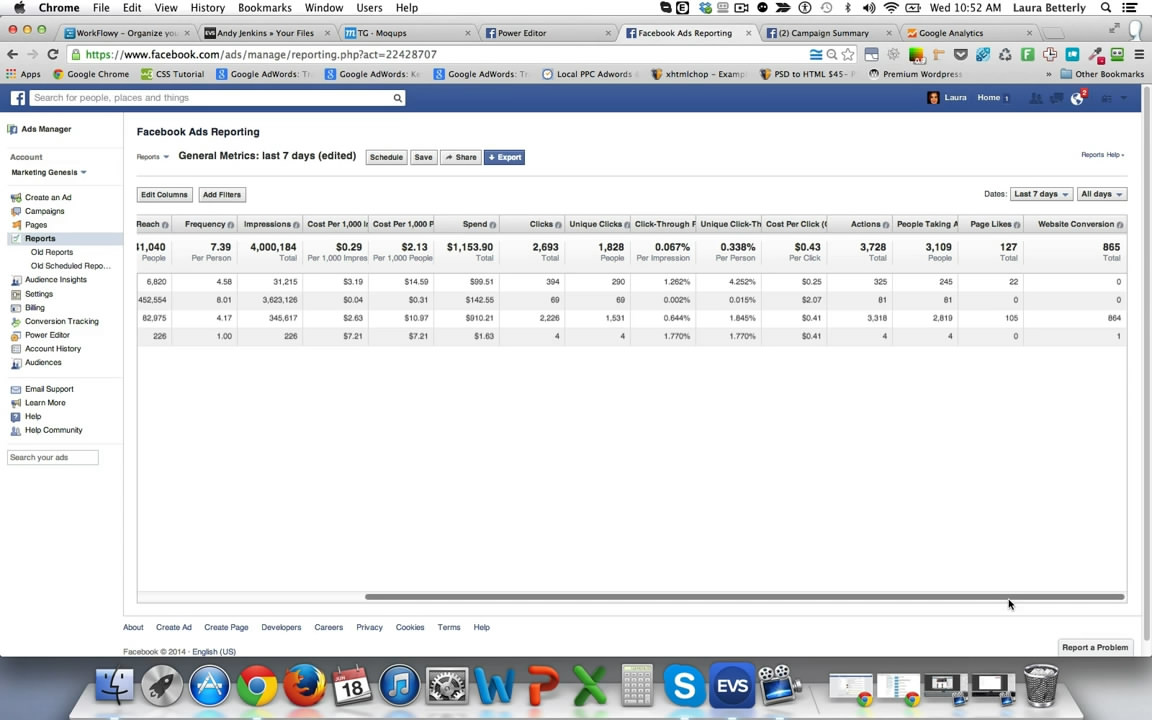
Task: Click the Settings sidebar icon
Action: pyautogui.click(x=15, y=294)
